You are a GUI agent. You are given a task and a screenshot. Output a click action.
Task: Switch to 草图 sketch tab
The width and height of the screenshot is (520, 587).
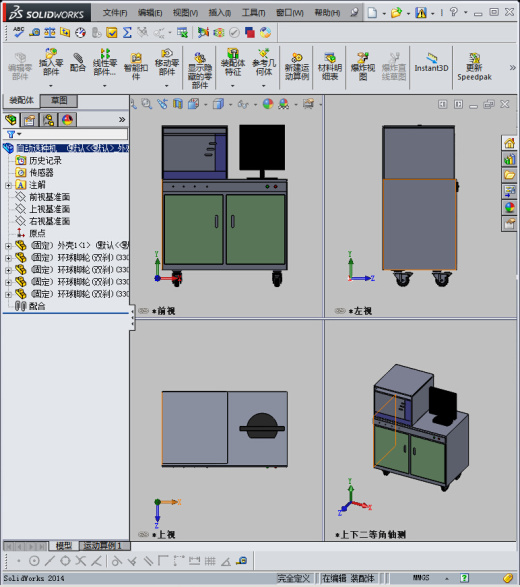click(x=59, y=100)
